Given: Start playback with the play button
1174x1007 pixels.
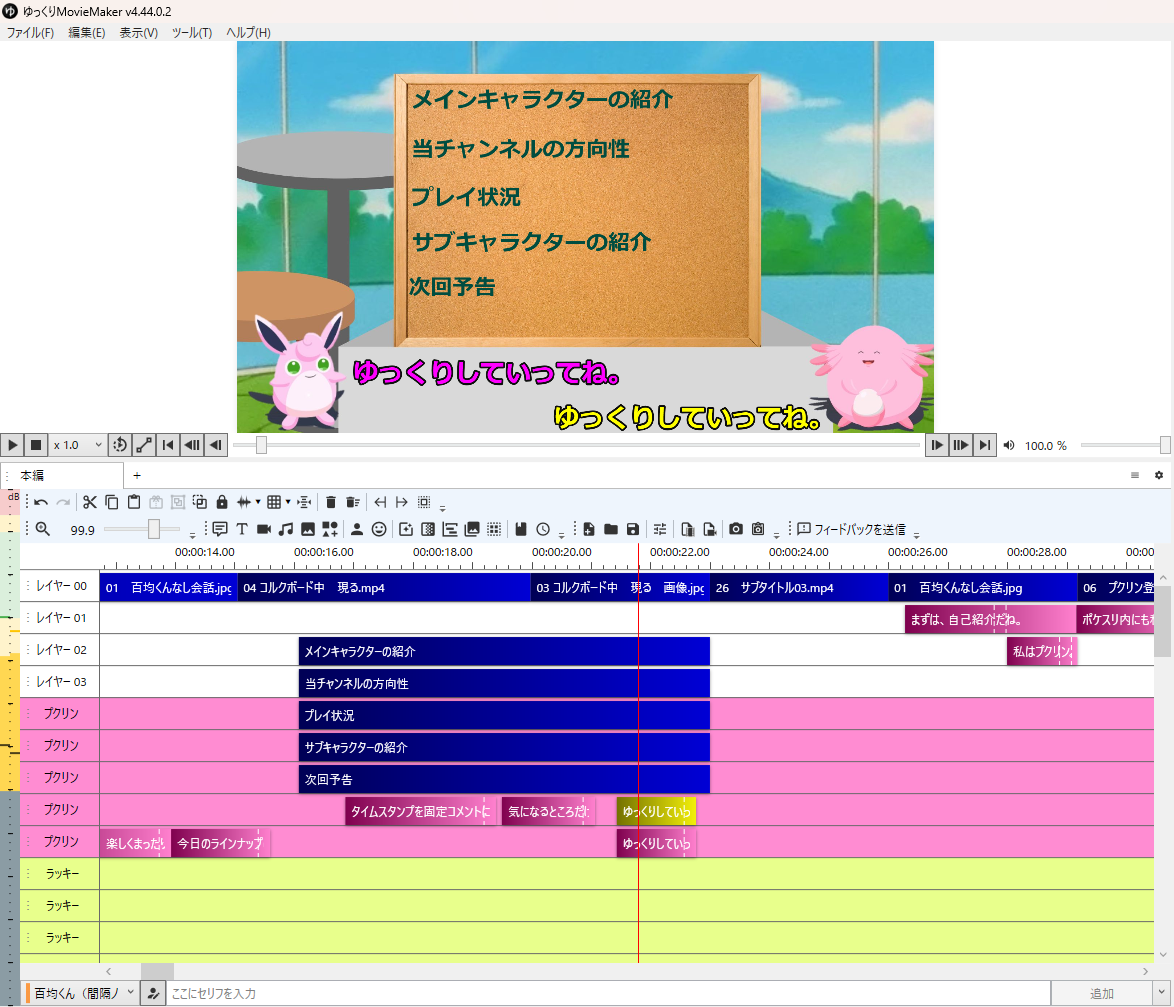Looking at the screenshot, I should 12,445.
